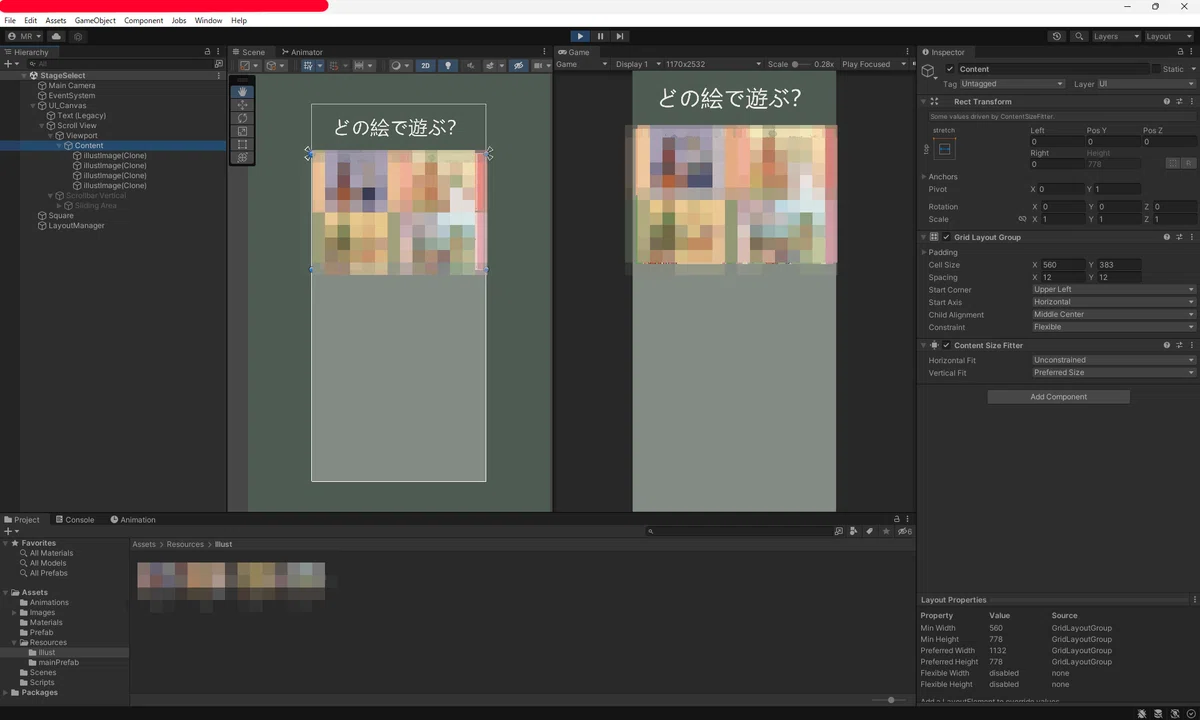Click the anchor preset stretch box
Viewport: 1200px width, 720px height.
point(945,149)
